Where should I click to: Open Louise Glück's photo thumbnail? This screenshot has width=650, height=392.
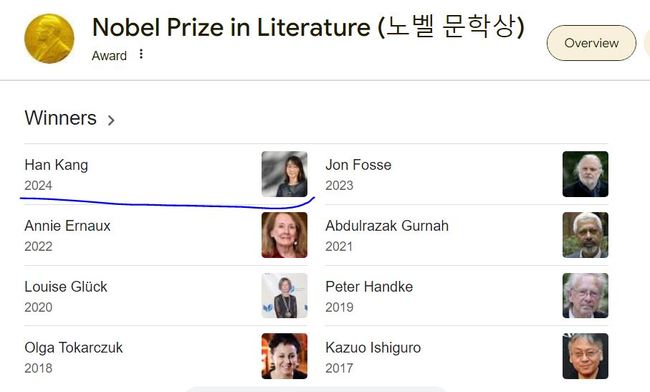click(284, 295)
